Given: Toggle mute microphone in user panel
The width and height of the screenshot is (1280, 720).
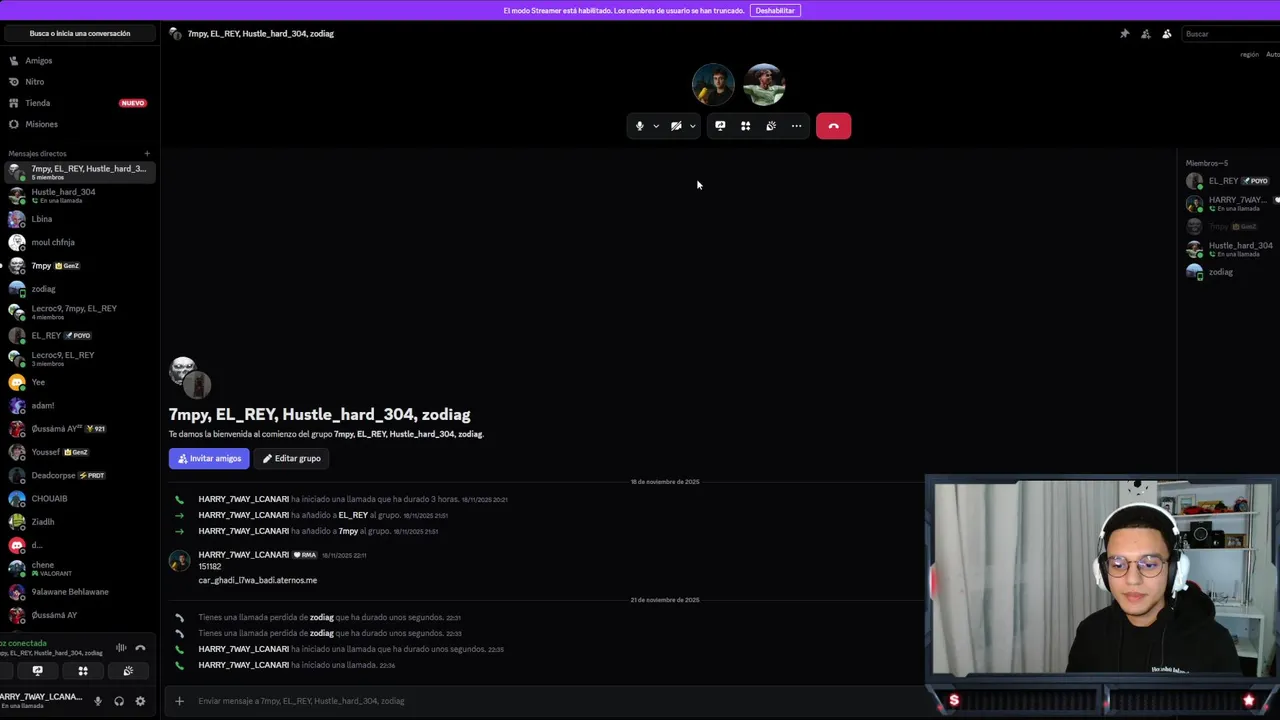Looking at the screenshot, I should 98,701.
